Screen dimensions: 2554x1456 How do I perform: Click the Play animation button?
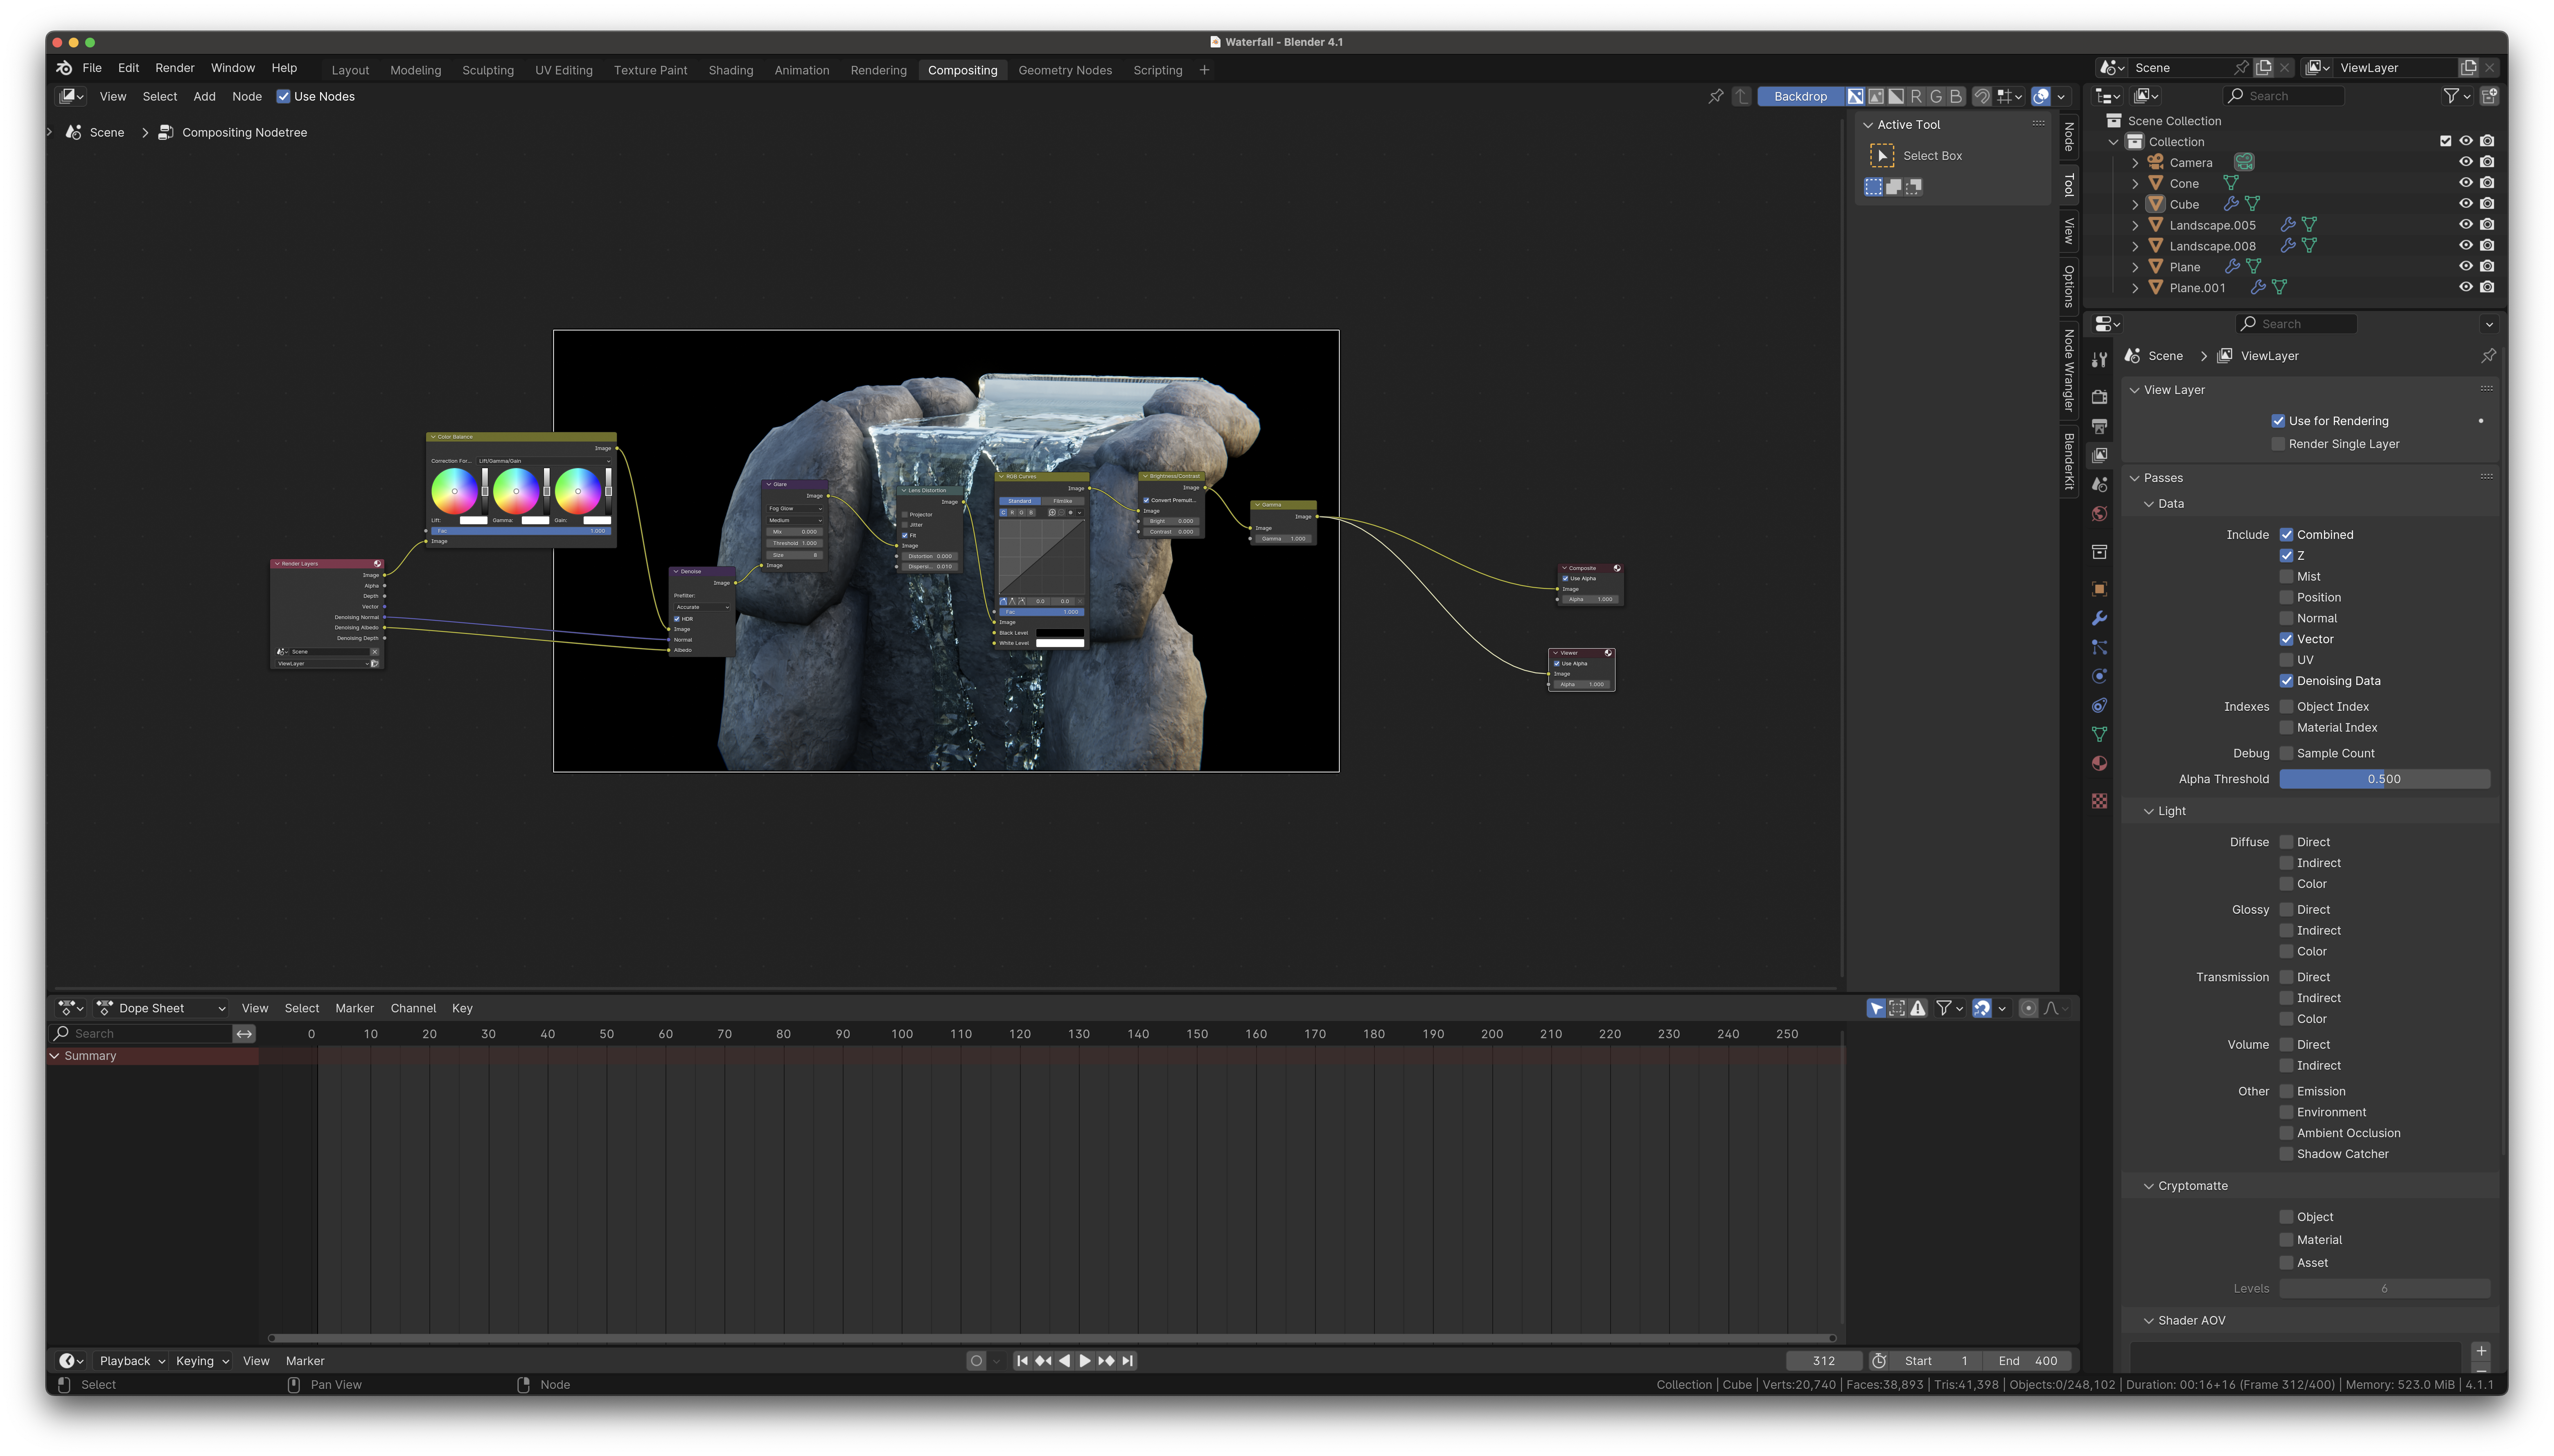pos(1085,1361)
